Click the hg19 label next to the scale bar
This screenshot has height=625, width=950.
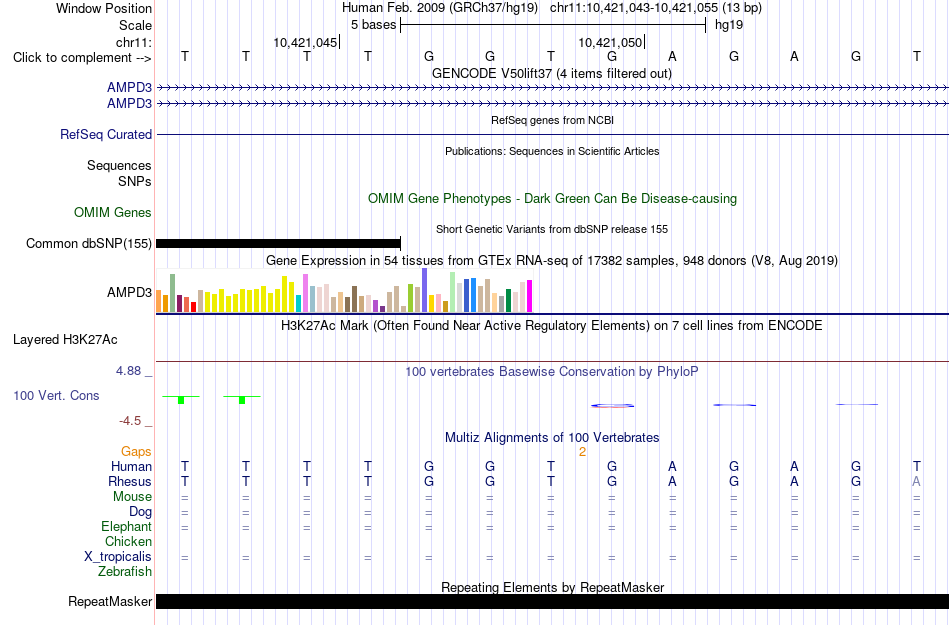[x=729, y=25]
